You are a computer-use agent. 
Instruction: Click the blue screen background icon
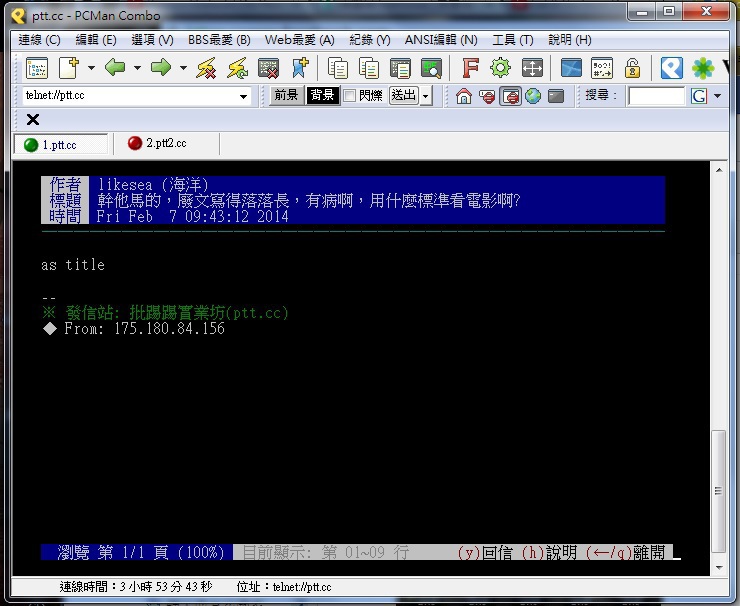point(571,68)
